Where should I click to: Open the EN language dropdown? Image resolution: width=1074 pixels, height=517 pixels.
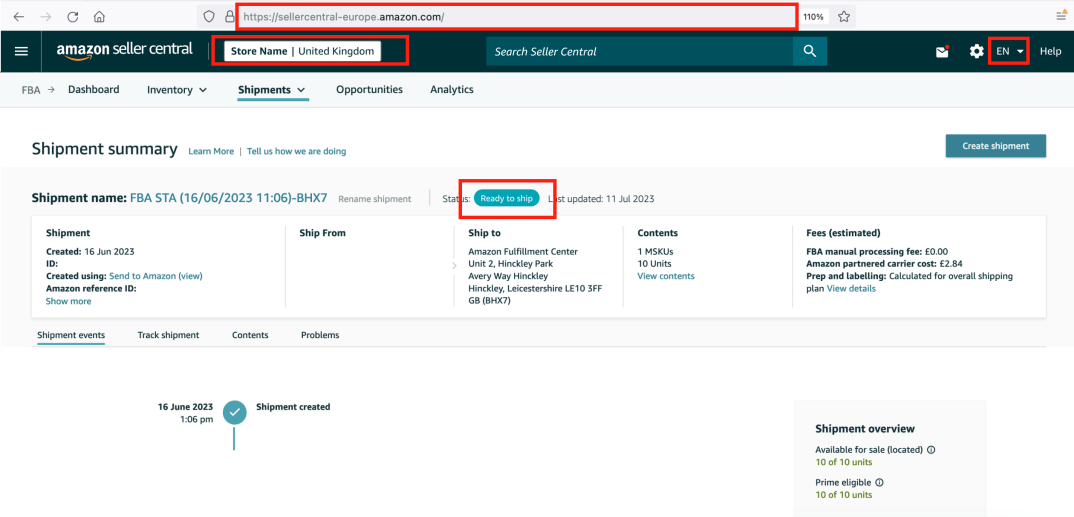pos(1009,51)
